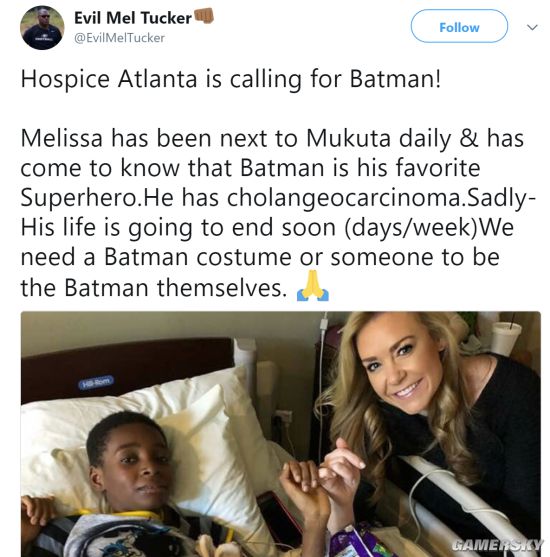Click the white cup on the shelf
This screenshot has height=557, width=550.
point(505,337)
